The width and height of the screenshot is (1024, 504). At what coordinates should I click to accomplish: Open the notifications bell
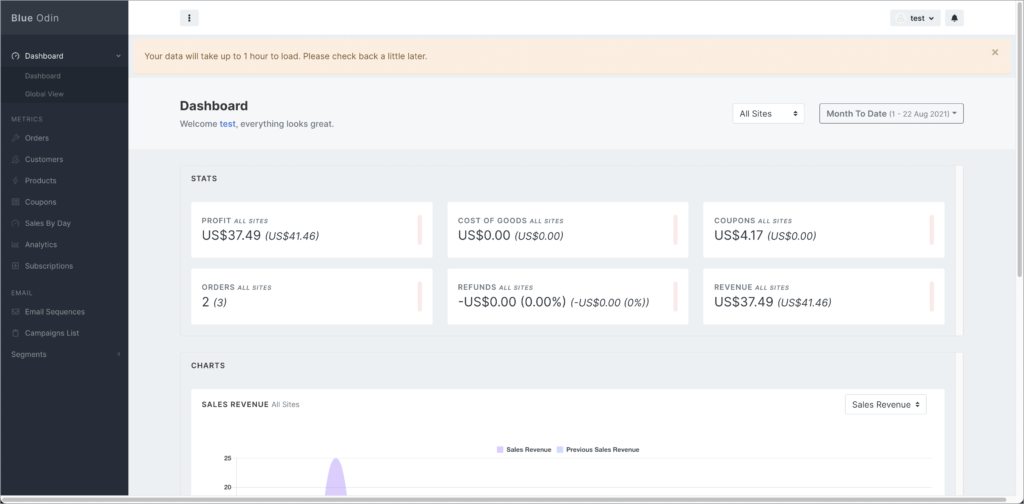[x=954, y=18]
